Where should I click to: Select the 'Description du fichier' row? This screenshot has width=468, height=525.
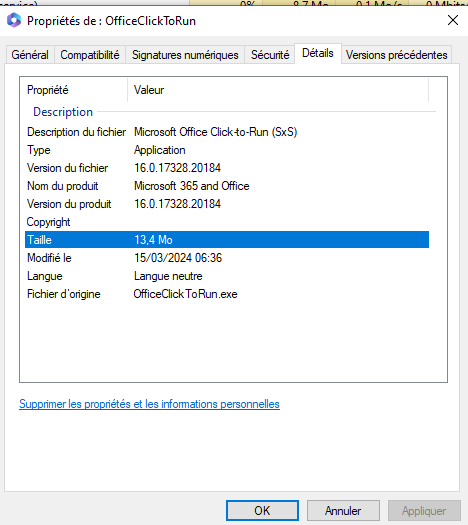[x=227, y=132]
